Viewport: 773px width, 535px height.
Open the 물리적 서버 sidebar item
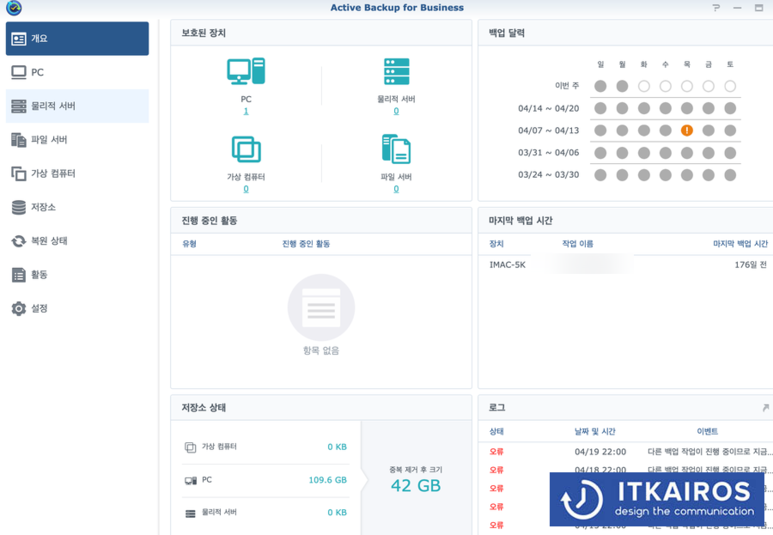(x=77, y=106)
